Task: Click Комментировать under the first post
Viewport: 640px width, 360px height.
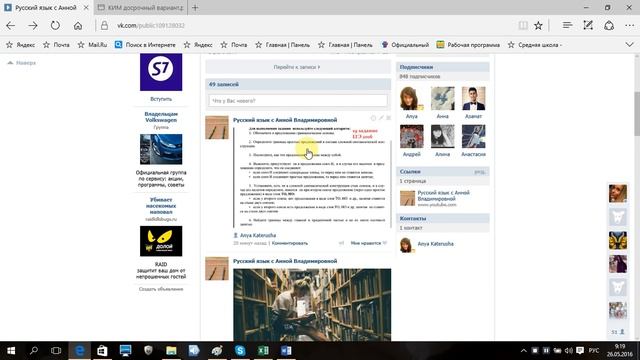Action: (x=290, y=243)
